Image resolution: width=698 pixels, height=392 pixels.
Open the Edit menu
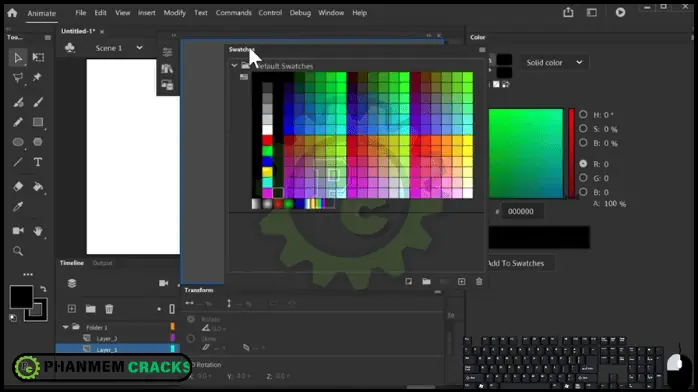click(100, 13)
